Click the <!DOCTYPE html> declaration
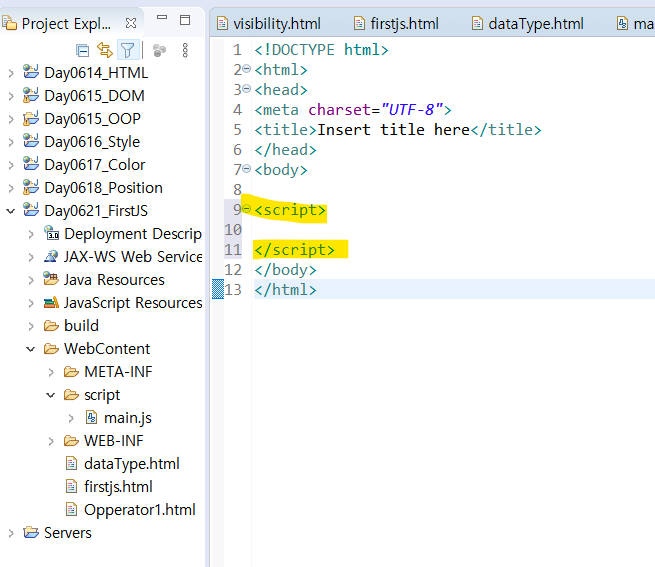655x567 pixels. (321, 50)
